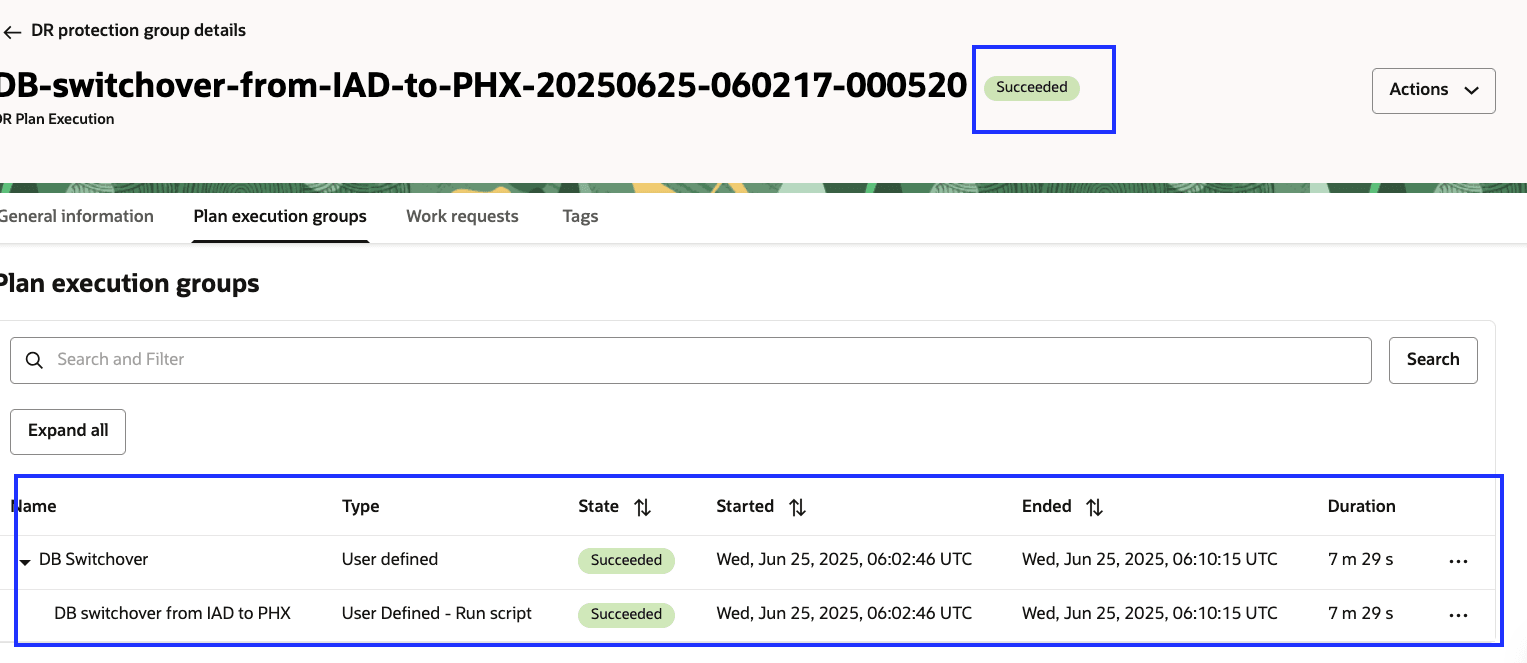Click the Succeeded badge next to the execution title

click(1031, 88)
